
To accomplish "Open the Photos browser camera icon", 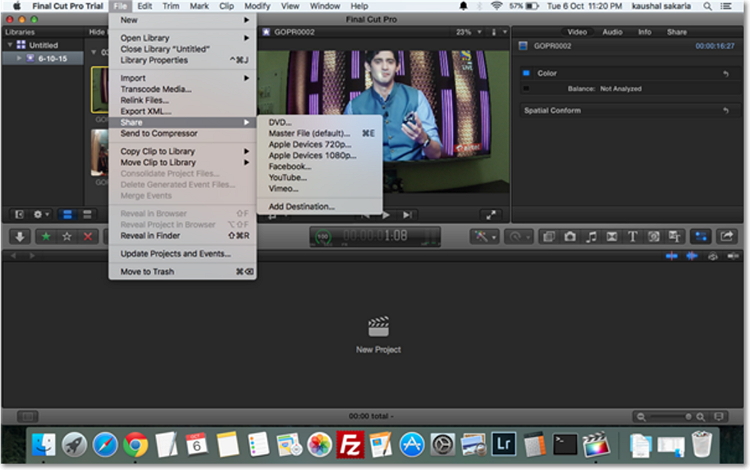I will [568, 237].
